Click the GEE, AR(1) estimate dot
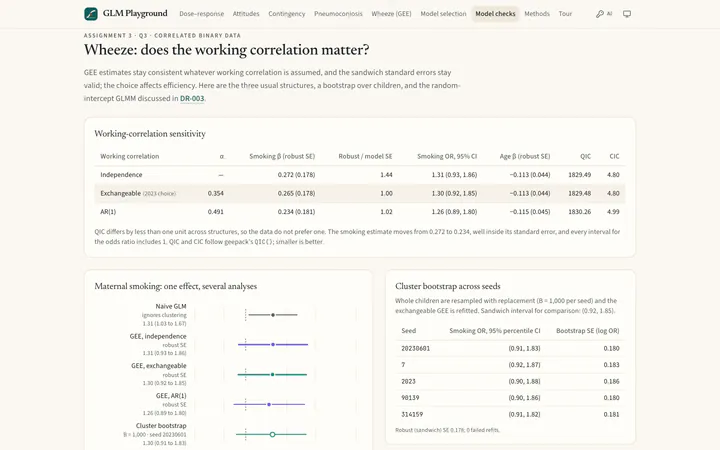 tap(269, 405)
